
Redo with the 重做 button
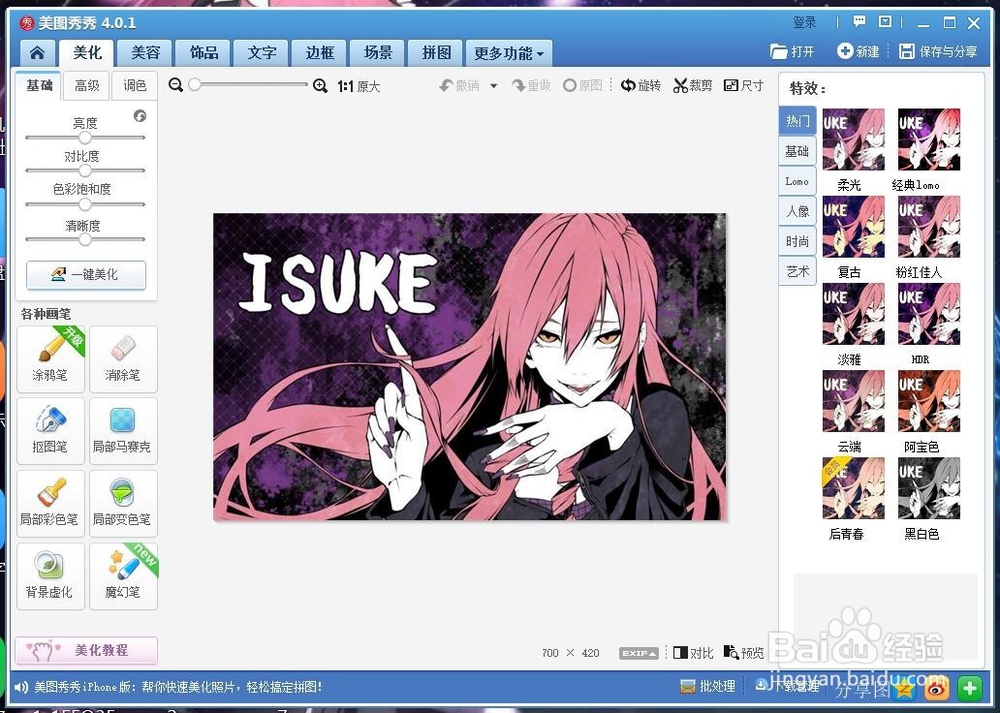tap(531, 85)
